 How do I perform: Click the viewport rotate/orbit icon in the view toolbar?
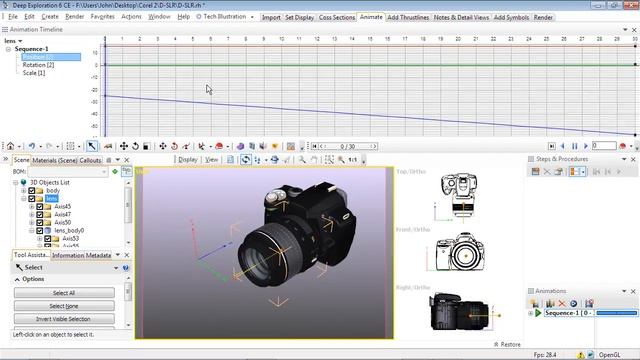[x=246, y=160]
